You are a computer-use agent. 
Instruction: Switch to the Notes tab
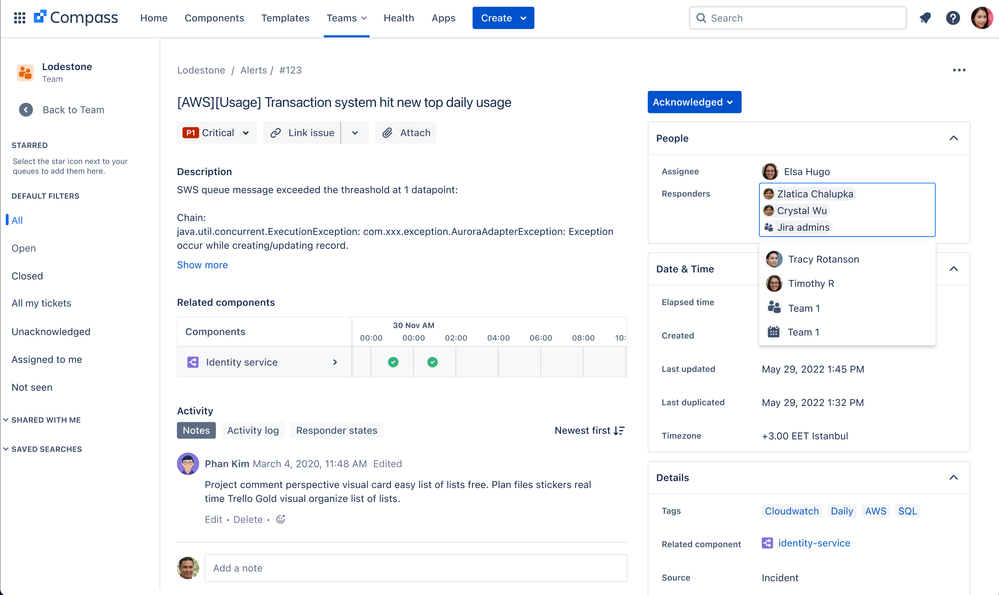pos(196,431)
